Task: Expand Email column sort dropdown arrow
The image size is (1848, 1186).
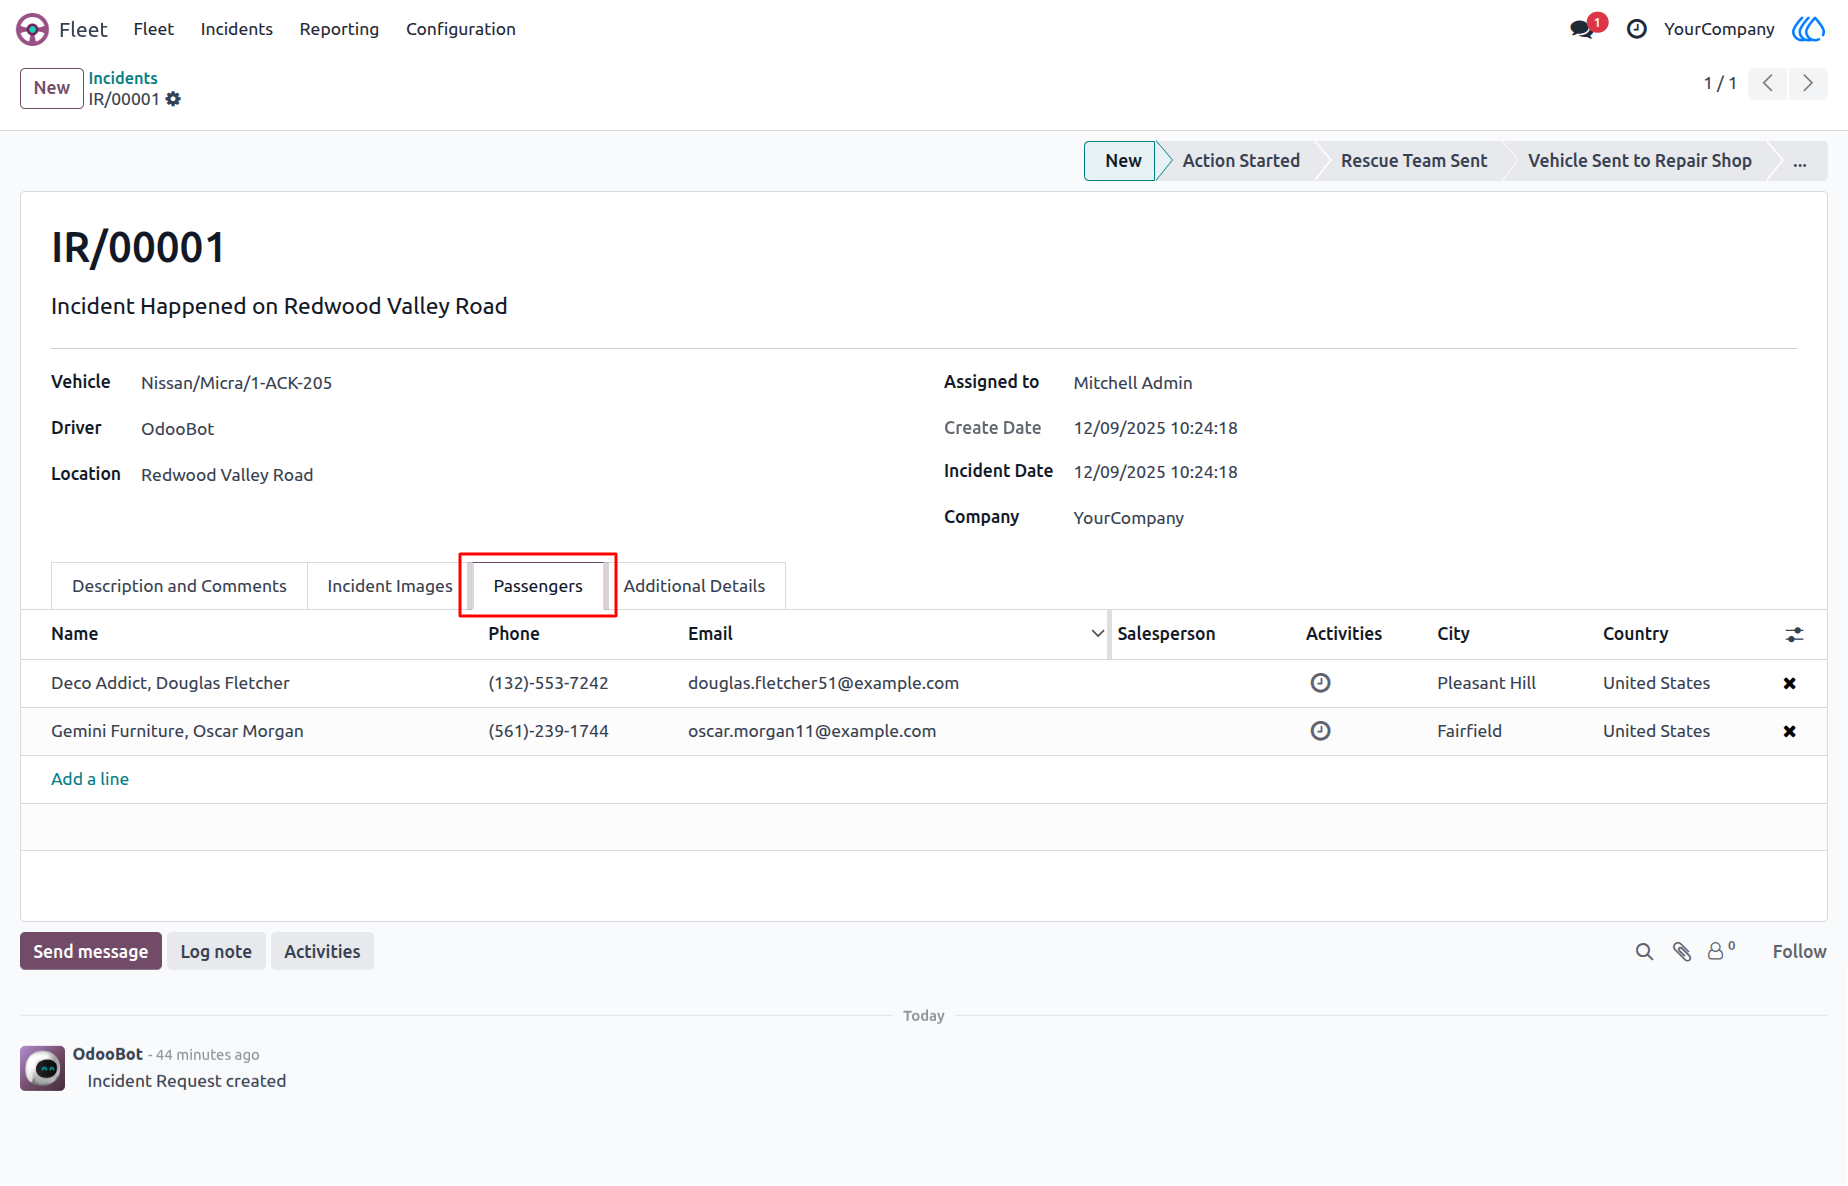Action: coord(1097,634)
